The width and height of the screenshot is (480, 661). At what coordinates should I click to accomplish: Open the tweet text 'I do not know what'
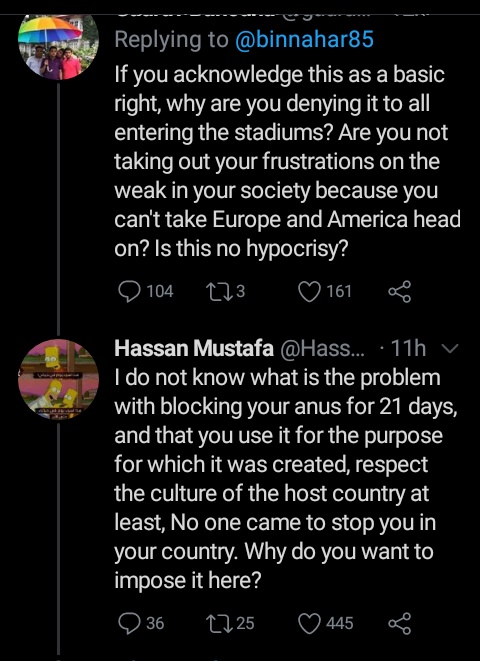click(x=286, y=479)
